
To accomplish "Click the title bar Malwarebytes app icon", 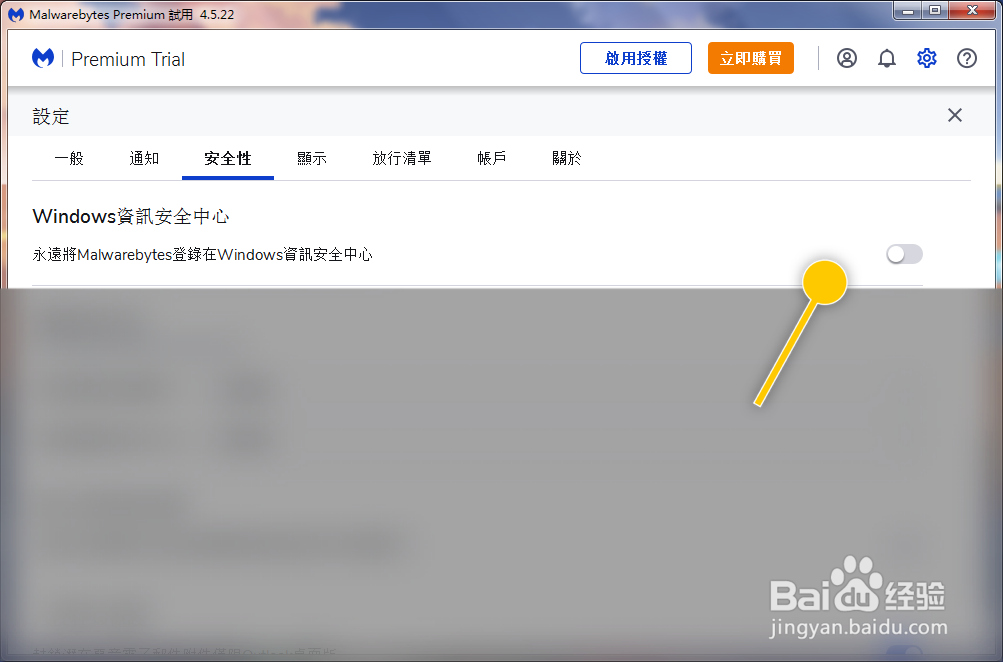I will pyautogui.click(x=16, y=14).
